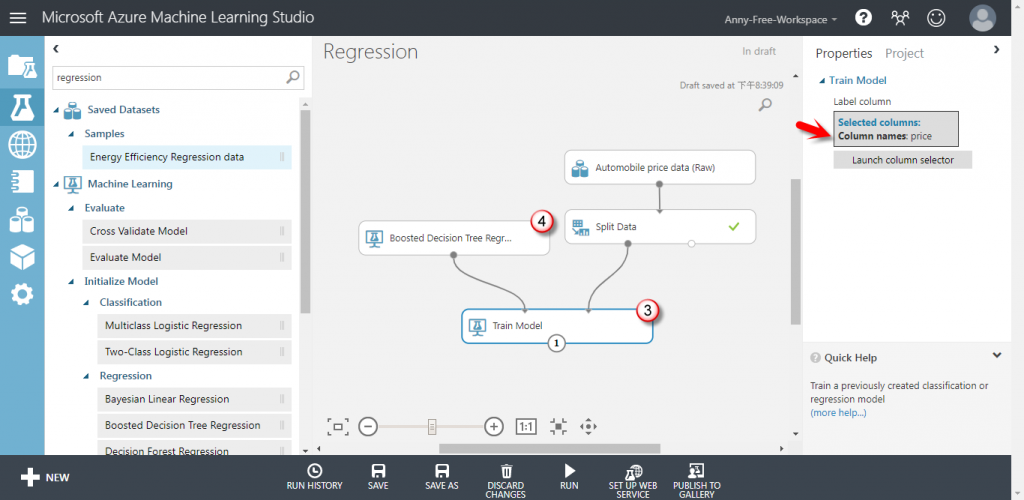This screenshot has width=1024, height=500.
Task: Click the zoom in plus button
Action: click(x=494, y=427)
